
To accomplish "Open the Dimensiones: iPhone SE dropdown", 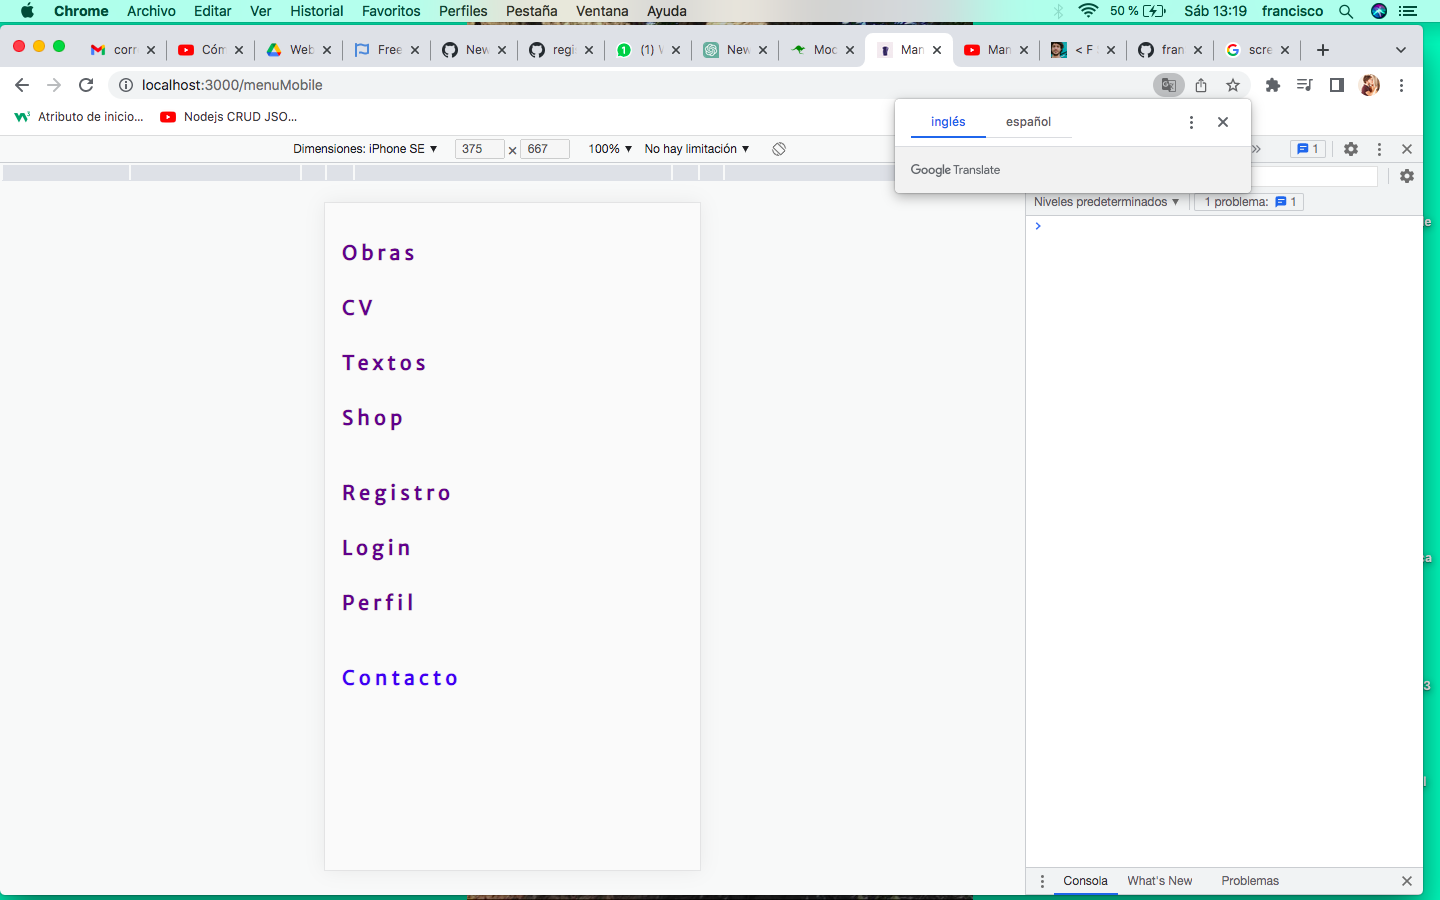I will tap(365, 149).
